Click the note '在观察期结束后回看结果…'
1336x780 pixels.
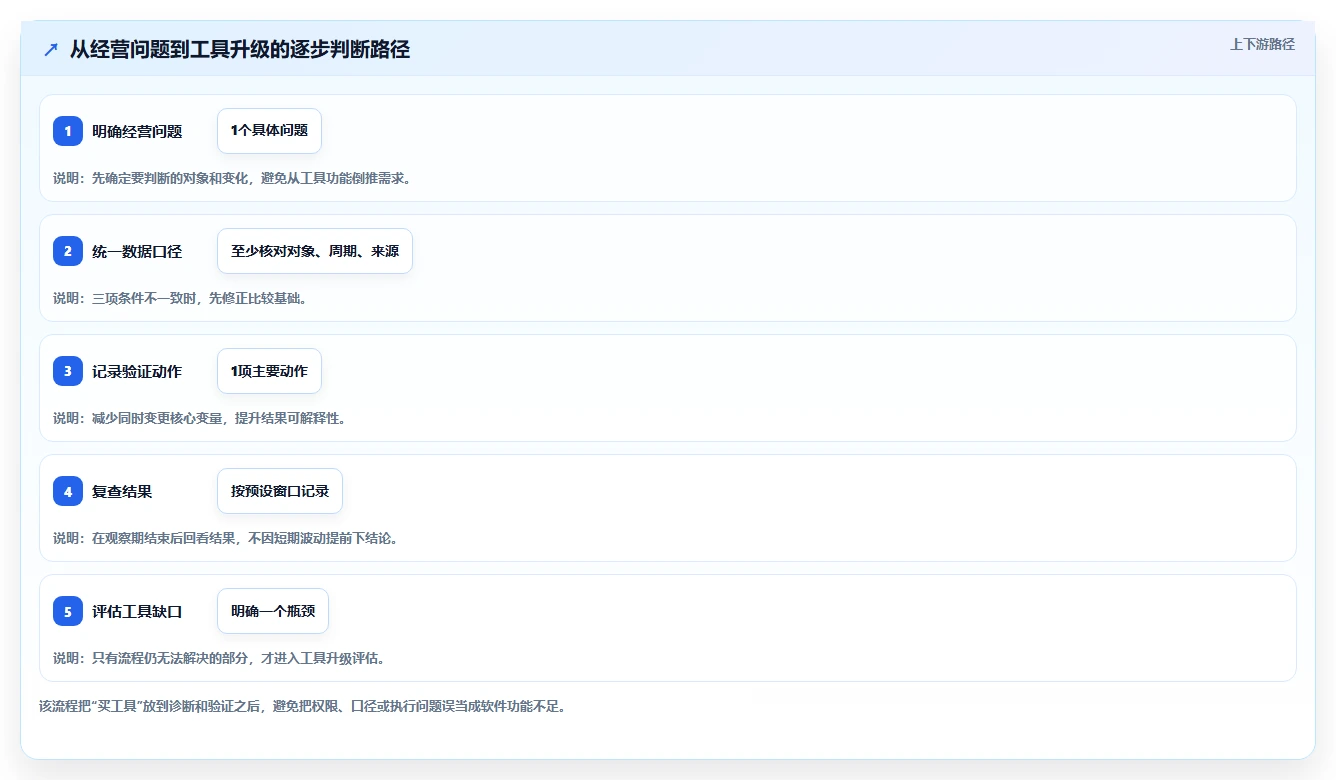click(225, 538)
